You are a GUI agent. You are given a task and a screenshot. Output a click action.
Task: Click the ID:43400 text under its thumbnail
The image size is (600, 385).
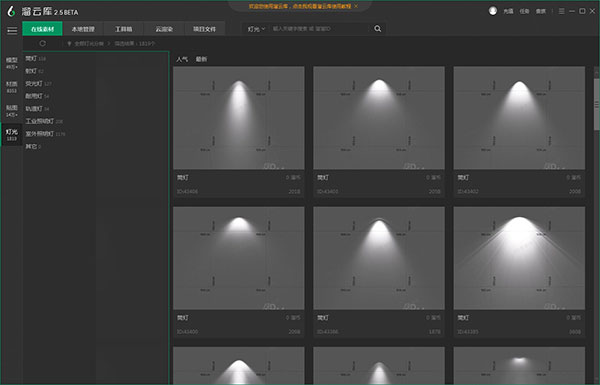click(x=187, y=332)
